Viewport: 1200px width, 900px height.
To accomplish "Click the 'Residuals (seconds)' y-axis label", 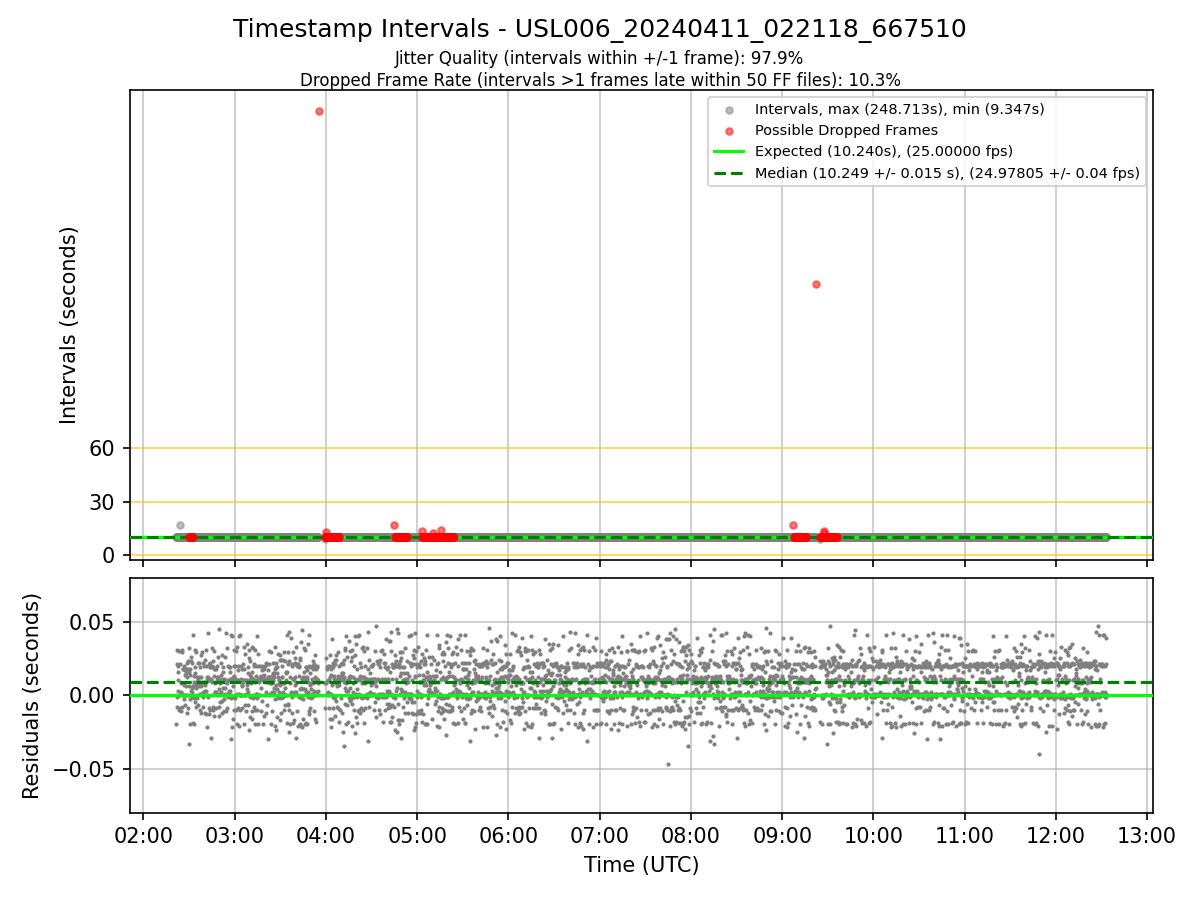I will click(32, 696).
